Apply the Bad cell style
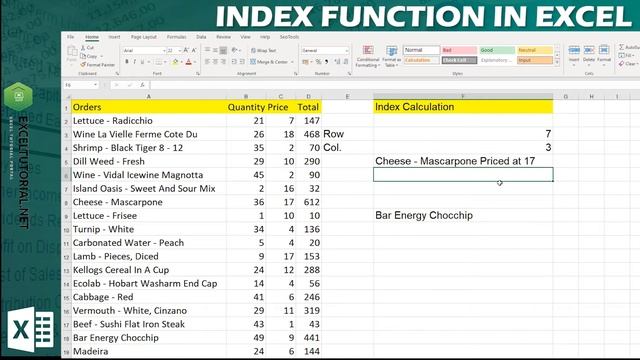Viewport: 640px width, 360px height. (459, 50)
